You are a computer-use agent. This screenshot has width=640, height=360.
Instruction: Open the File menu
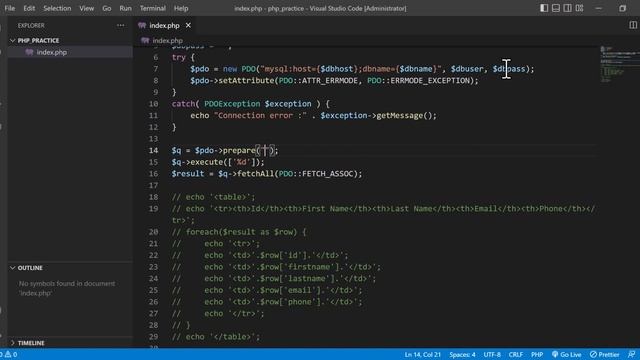coord(10,8)
